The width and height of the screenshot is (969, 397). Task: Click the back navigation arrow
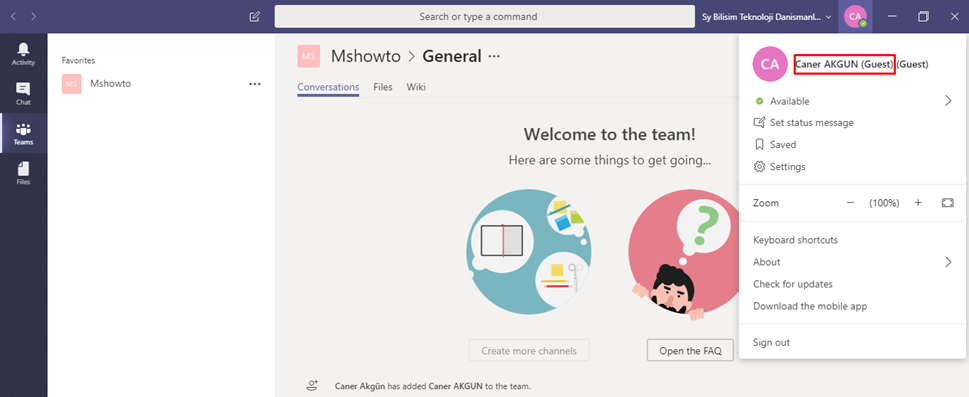[x=14, y=17]
